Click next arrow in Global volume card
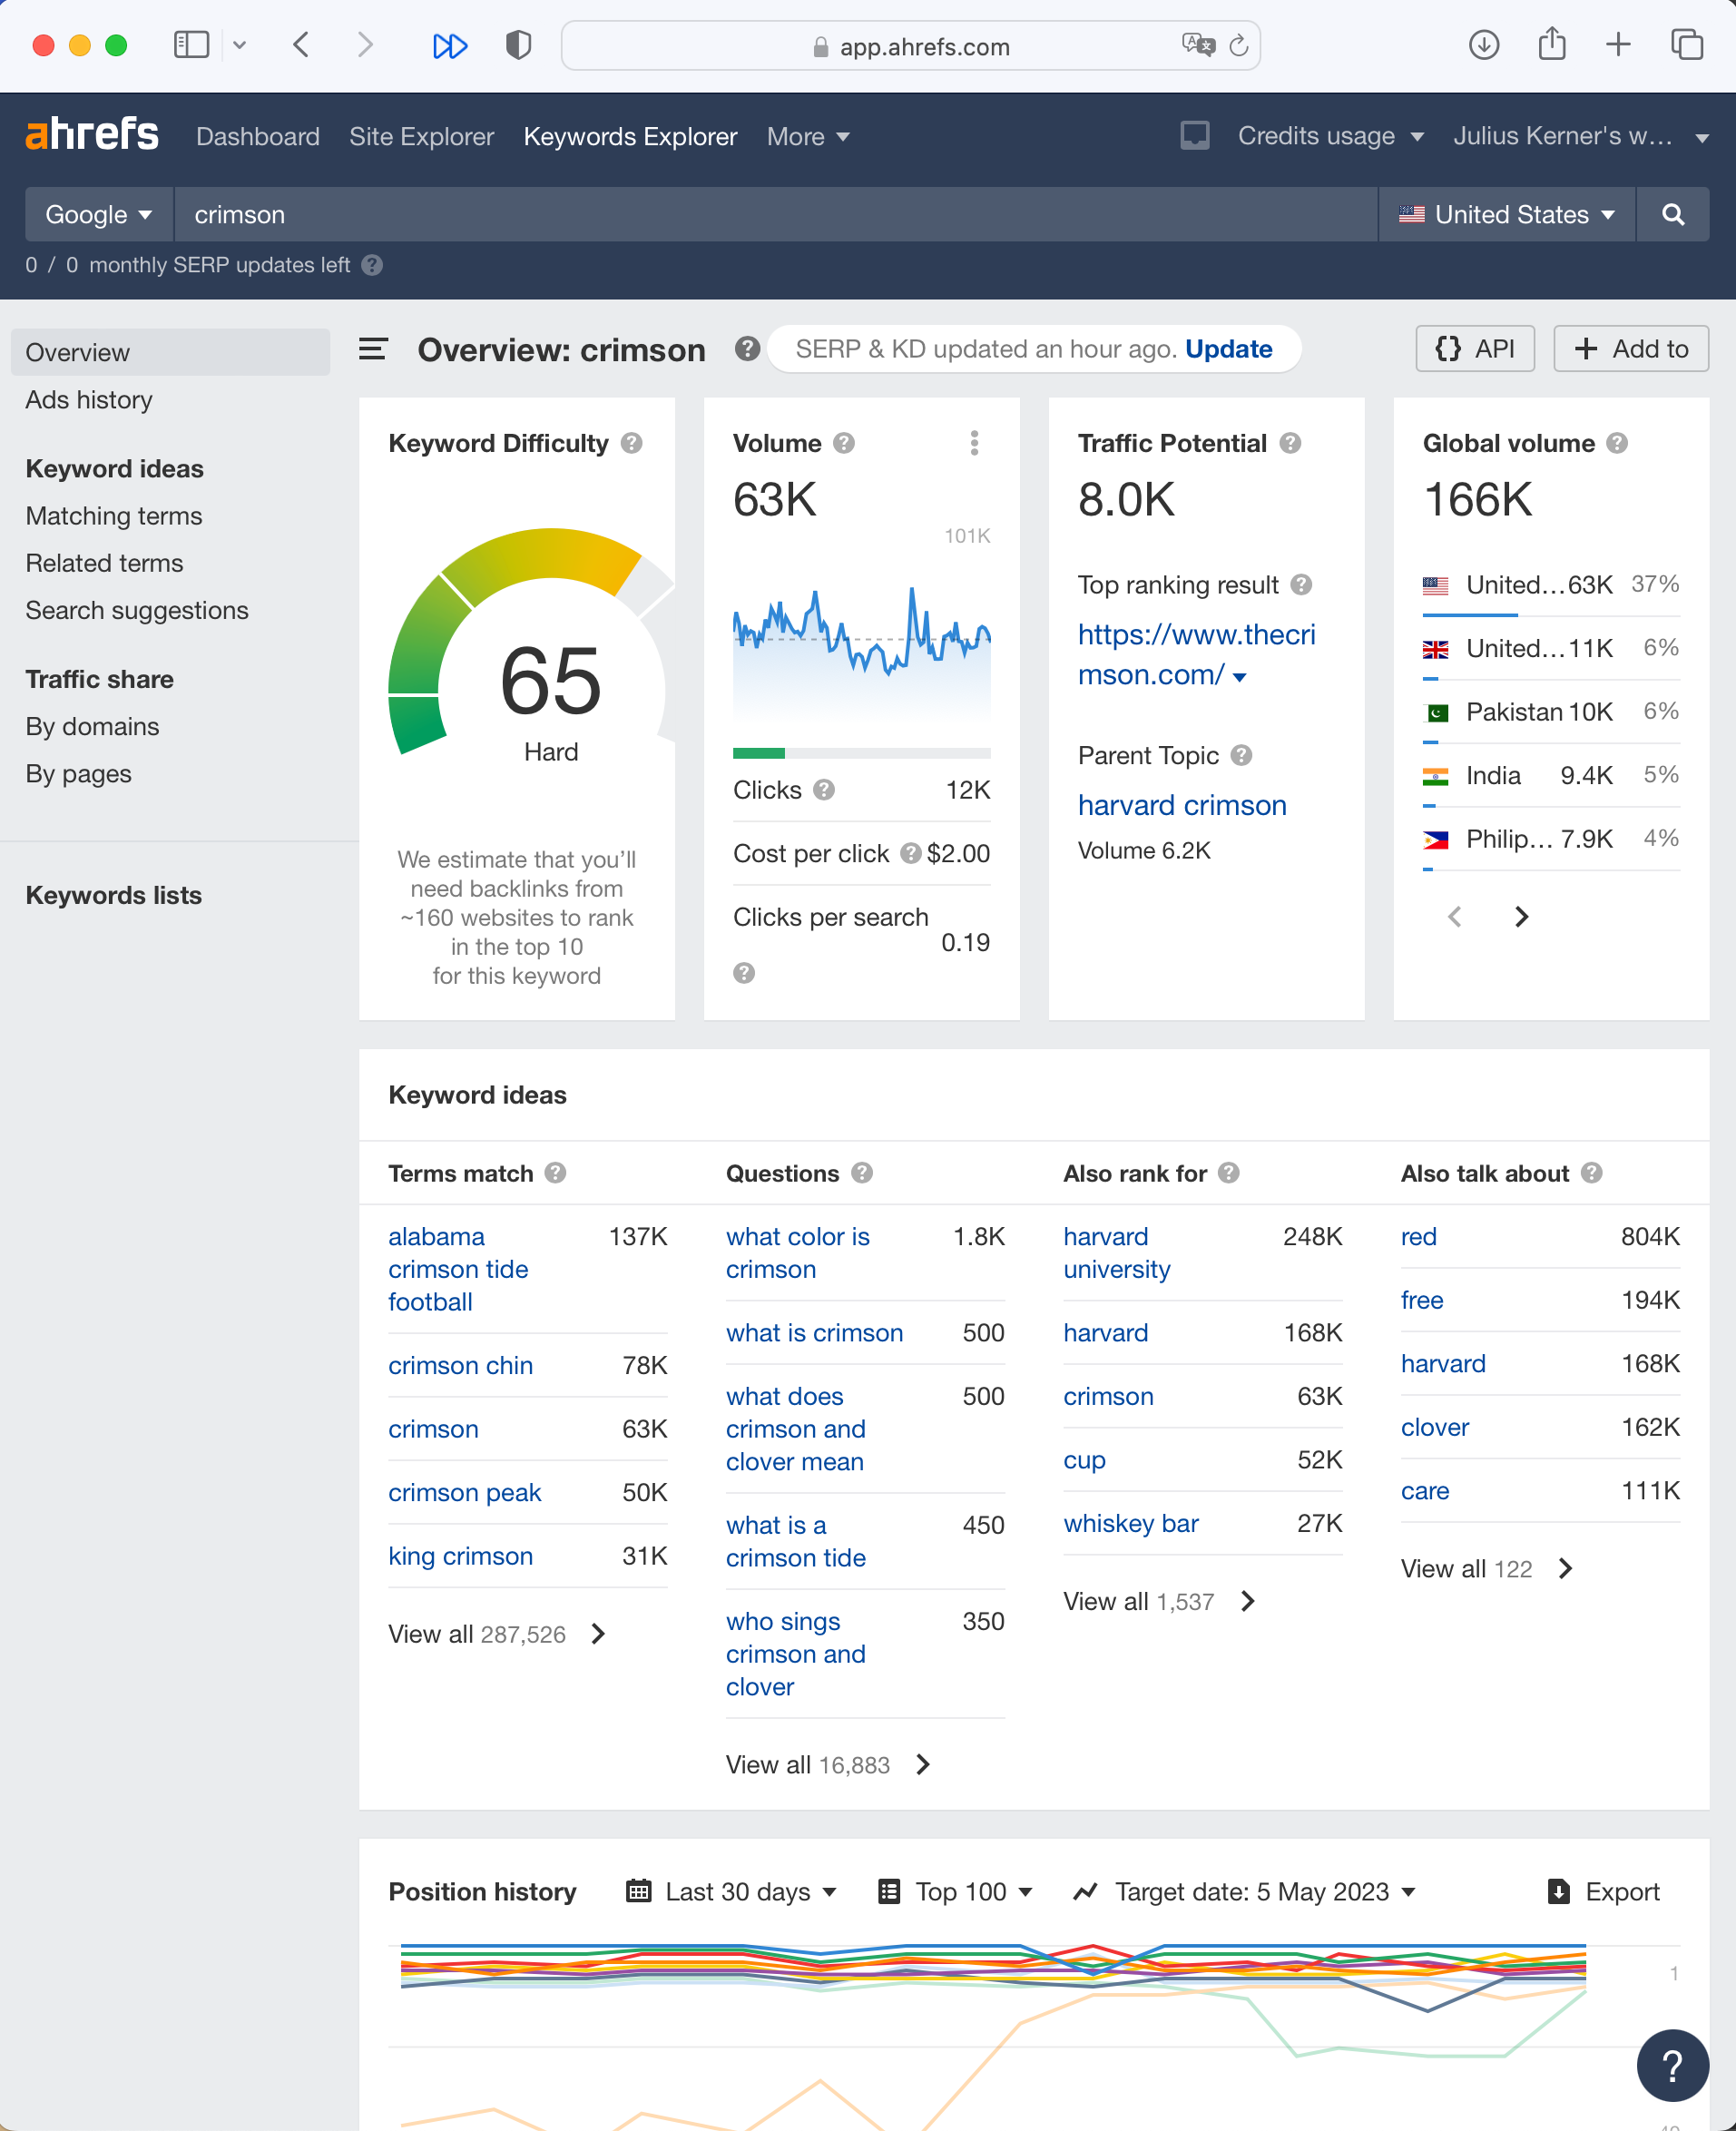The image size is (1736, 2131). click(x=1521, y=916)
